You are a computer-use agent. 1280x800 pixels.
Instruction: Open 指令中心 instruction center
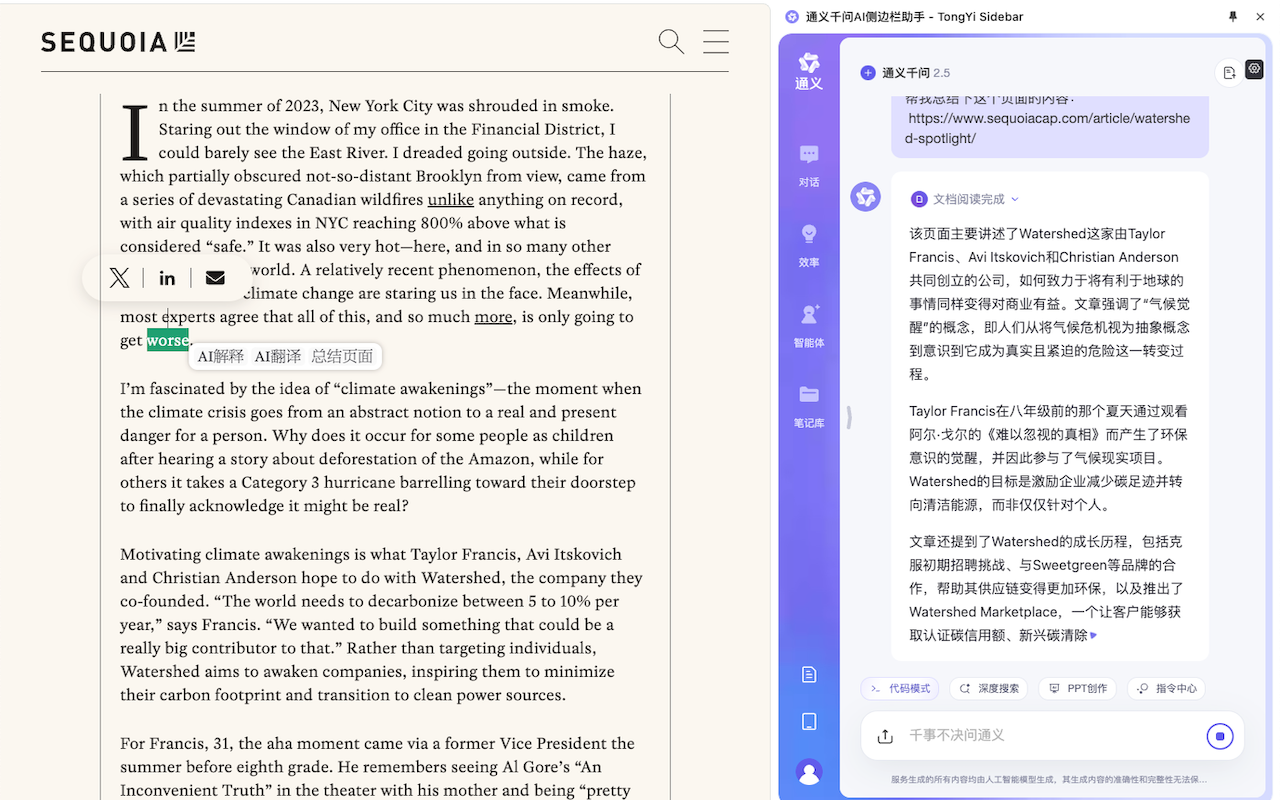pyautogui.click(x=1165, y=688)
